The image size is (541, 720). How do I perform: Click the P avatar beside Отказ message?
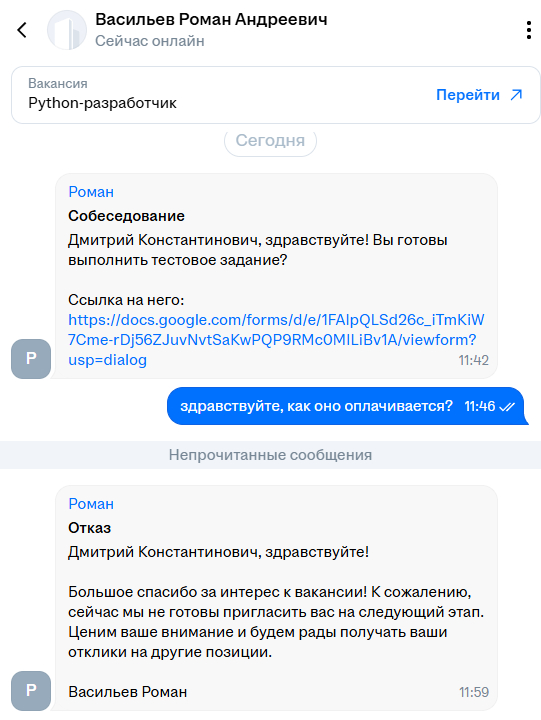point(31,691)
